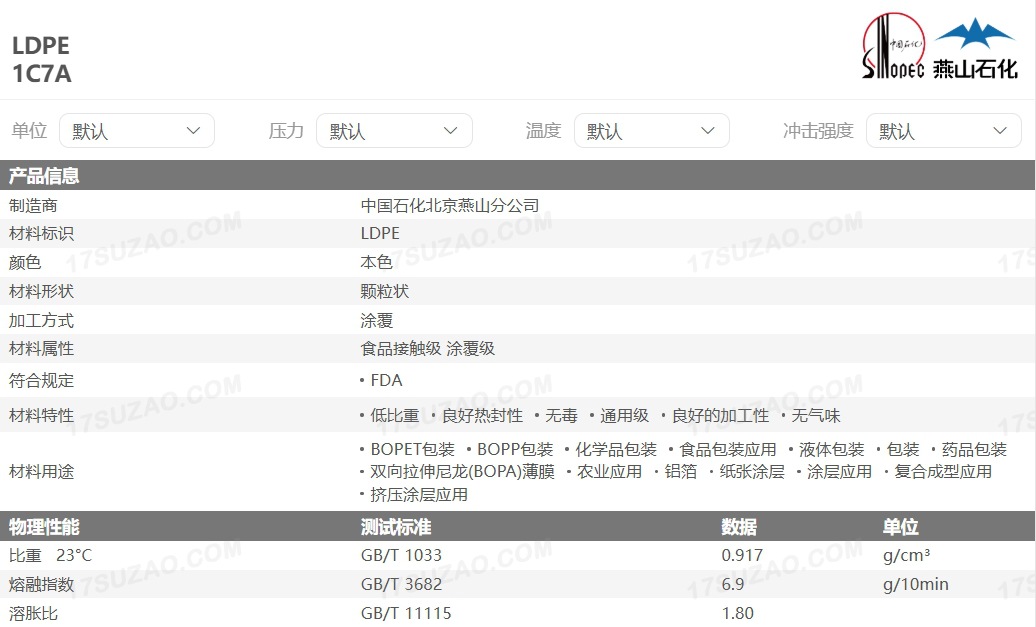Click the 良好热封性 property tag
1036x627 pixels.
[482, 416]
